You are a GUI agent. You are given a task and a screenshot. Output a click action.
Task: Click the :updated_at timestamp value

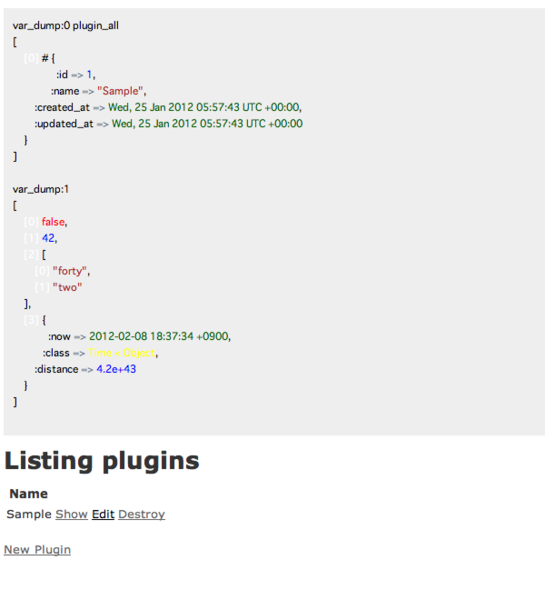click(207, 124)
